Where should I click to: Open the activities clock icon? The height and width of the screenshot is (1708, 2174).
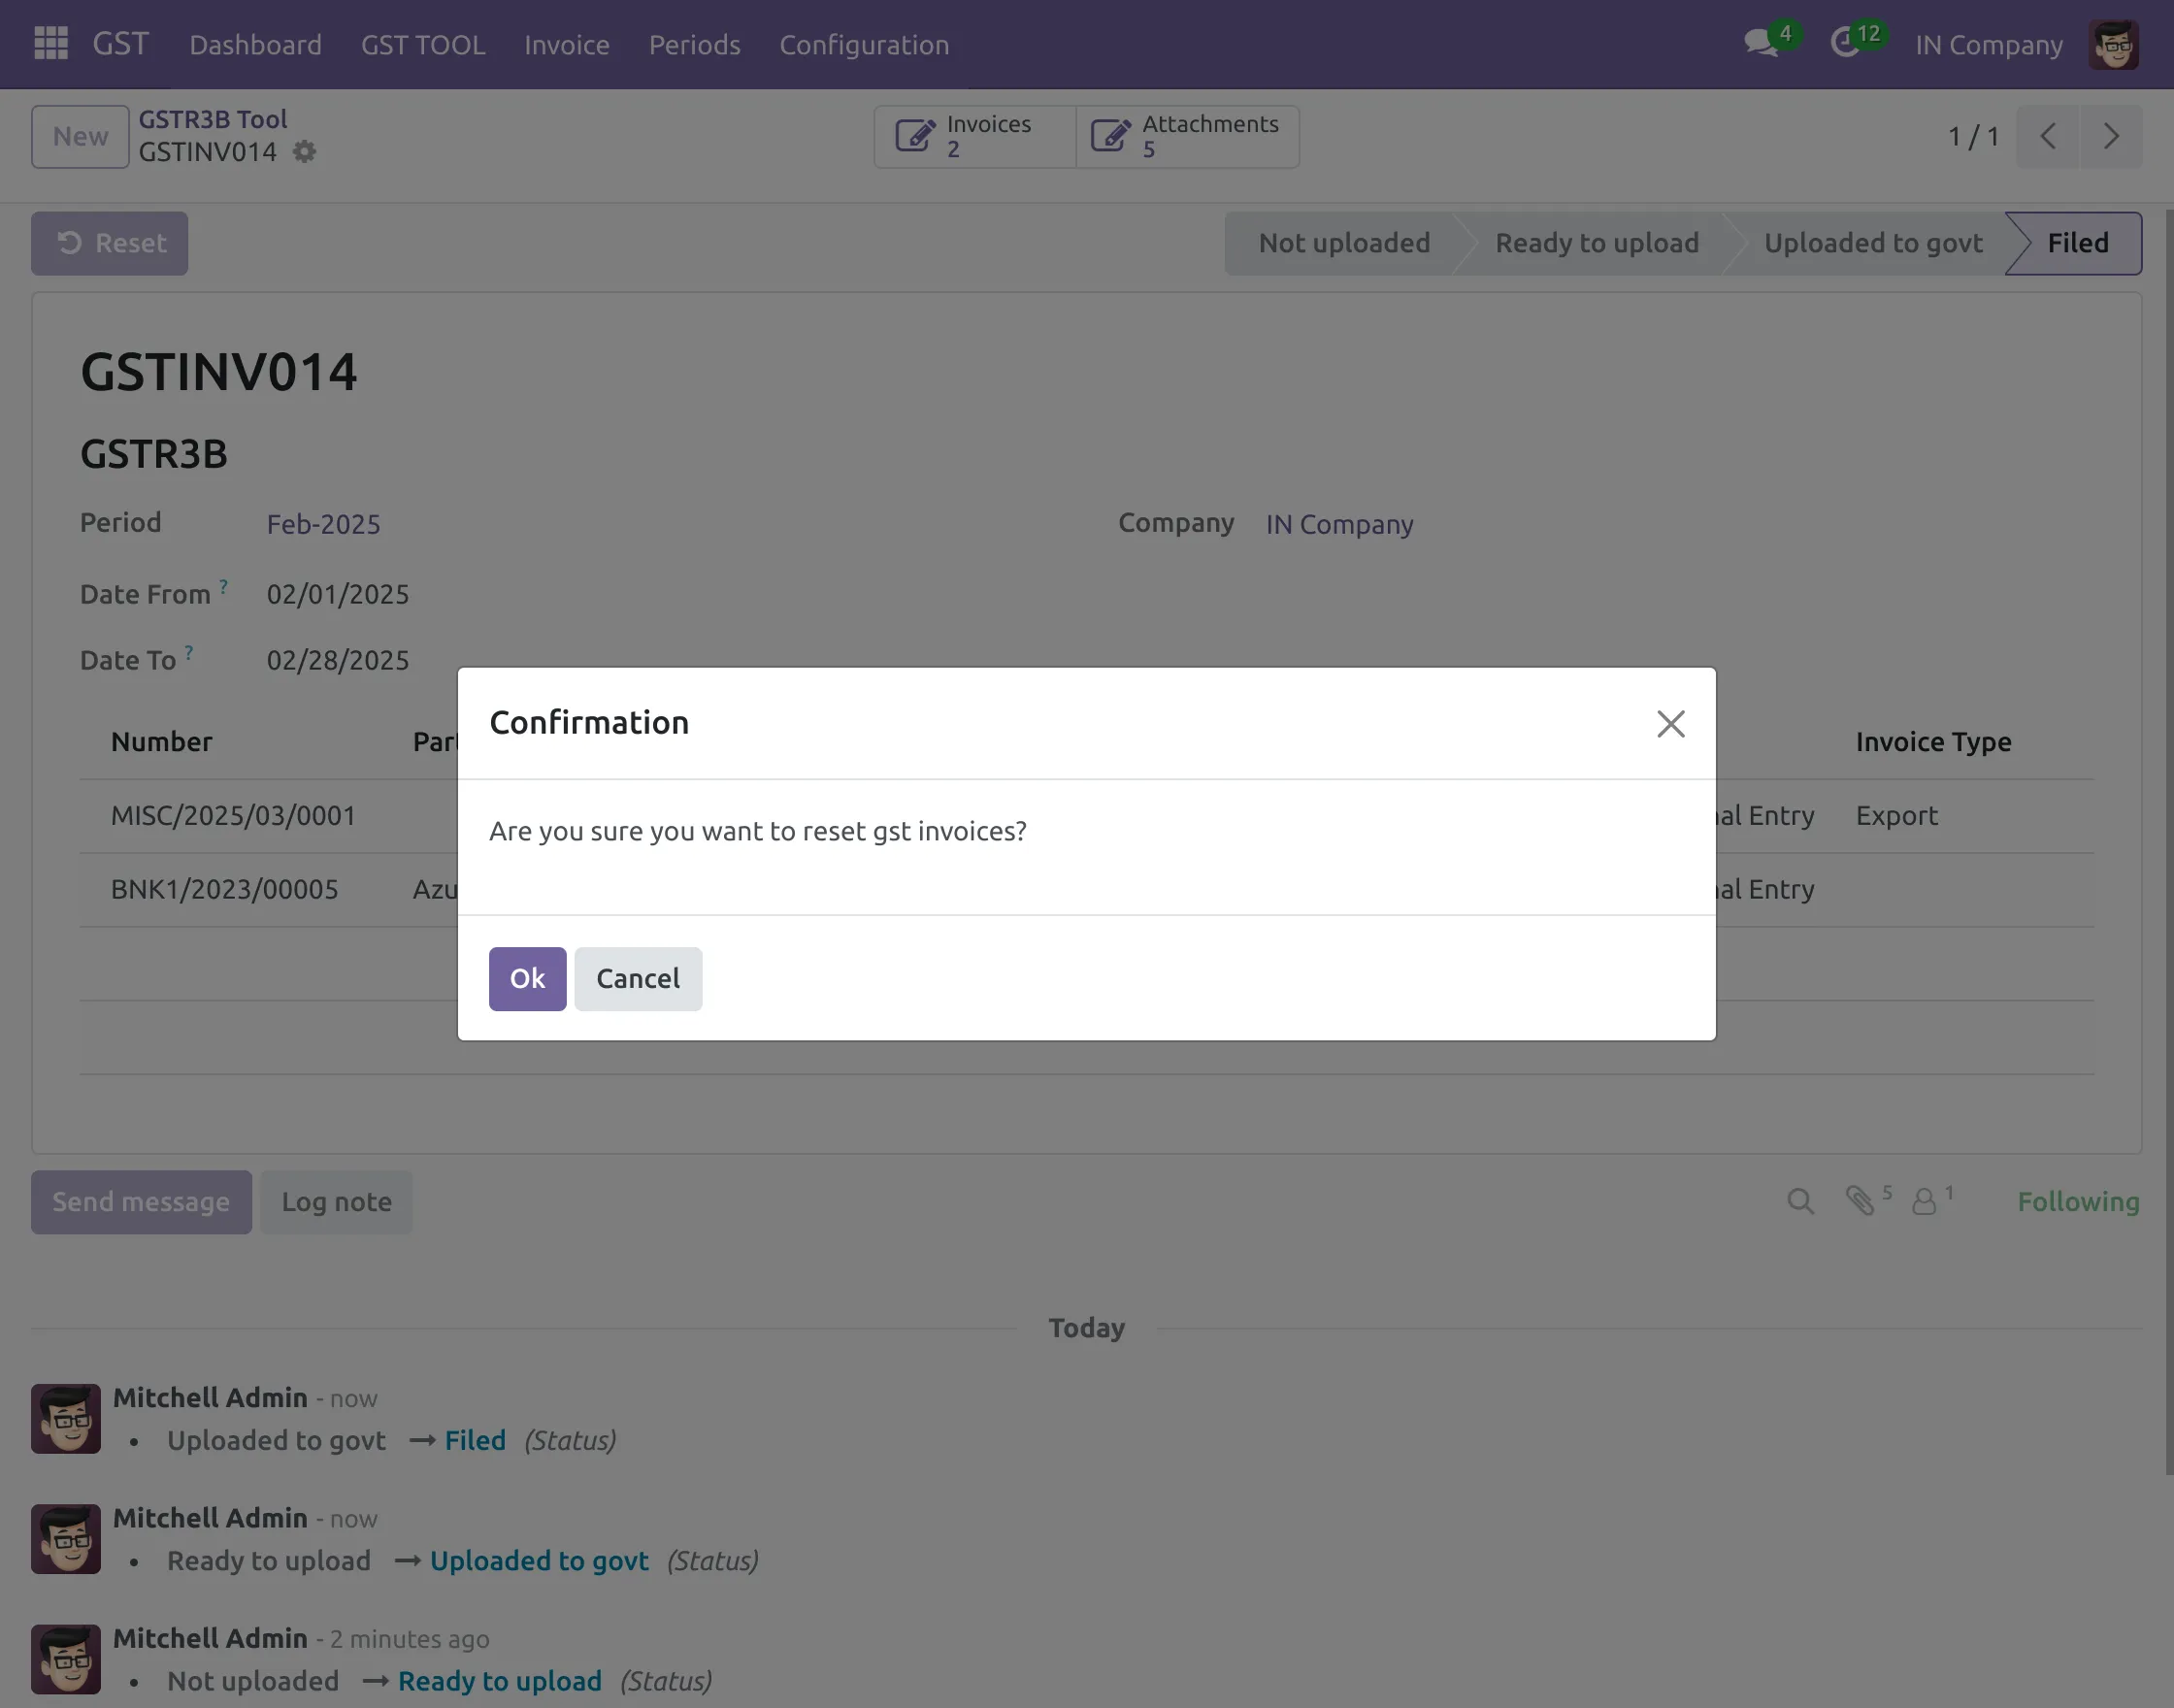coord(1845,44)
